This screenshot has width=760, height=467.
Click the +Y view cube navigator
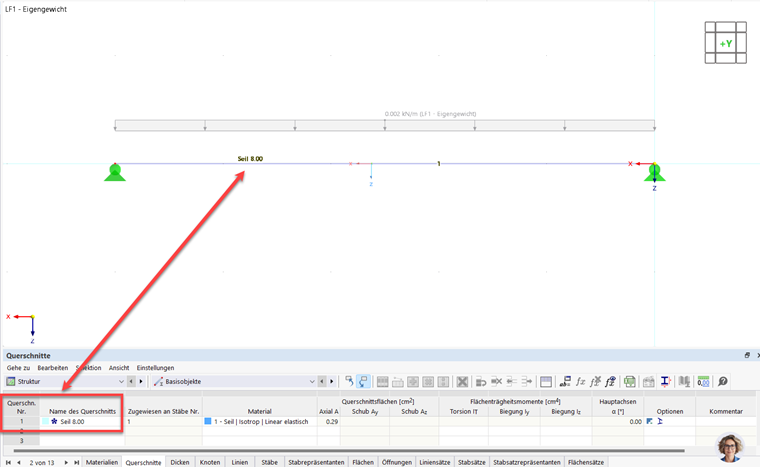[x=726, y=43]
